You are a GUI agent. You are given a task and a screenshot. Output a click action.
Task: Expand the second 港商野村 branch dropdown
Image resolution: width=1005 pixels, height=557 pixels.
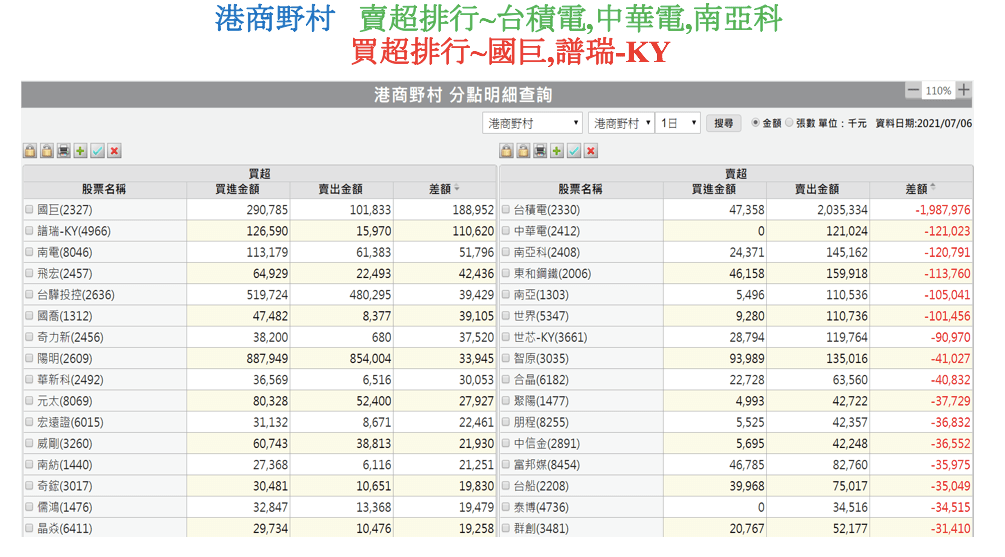(x=620, y=123)
